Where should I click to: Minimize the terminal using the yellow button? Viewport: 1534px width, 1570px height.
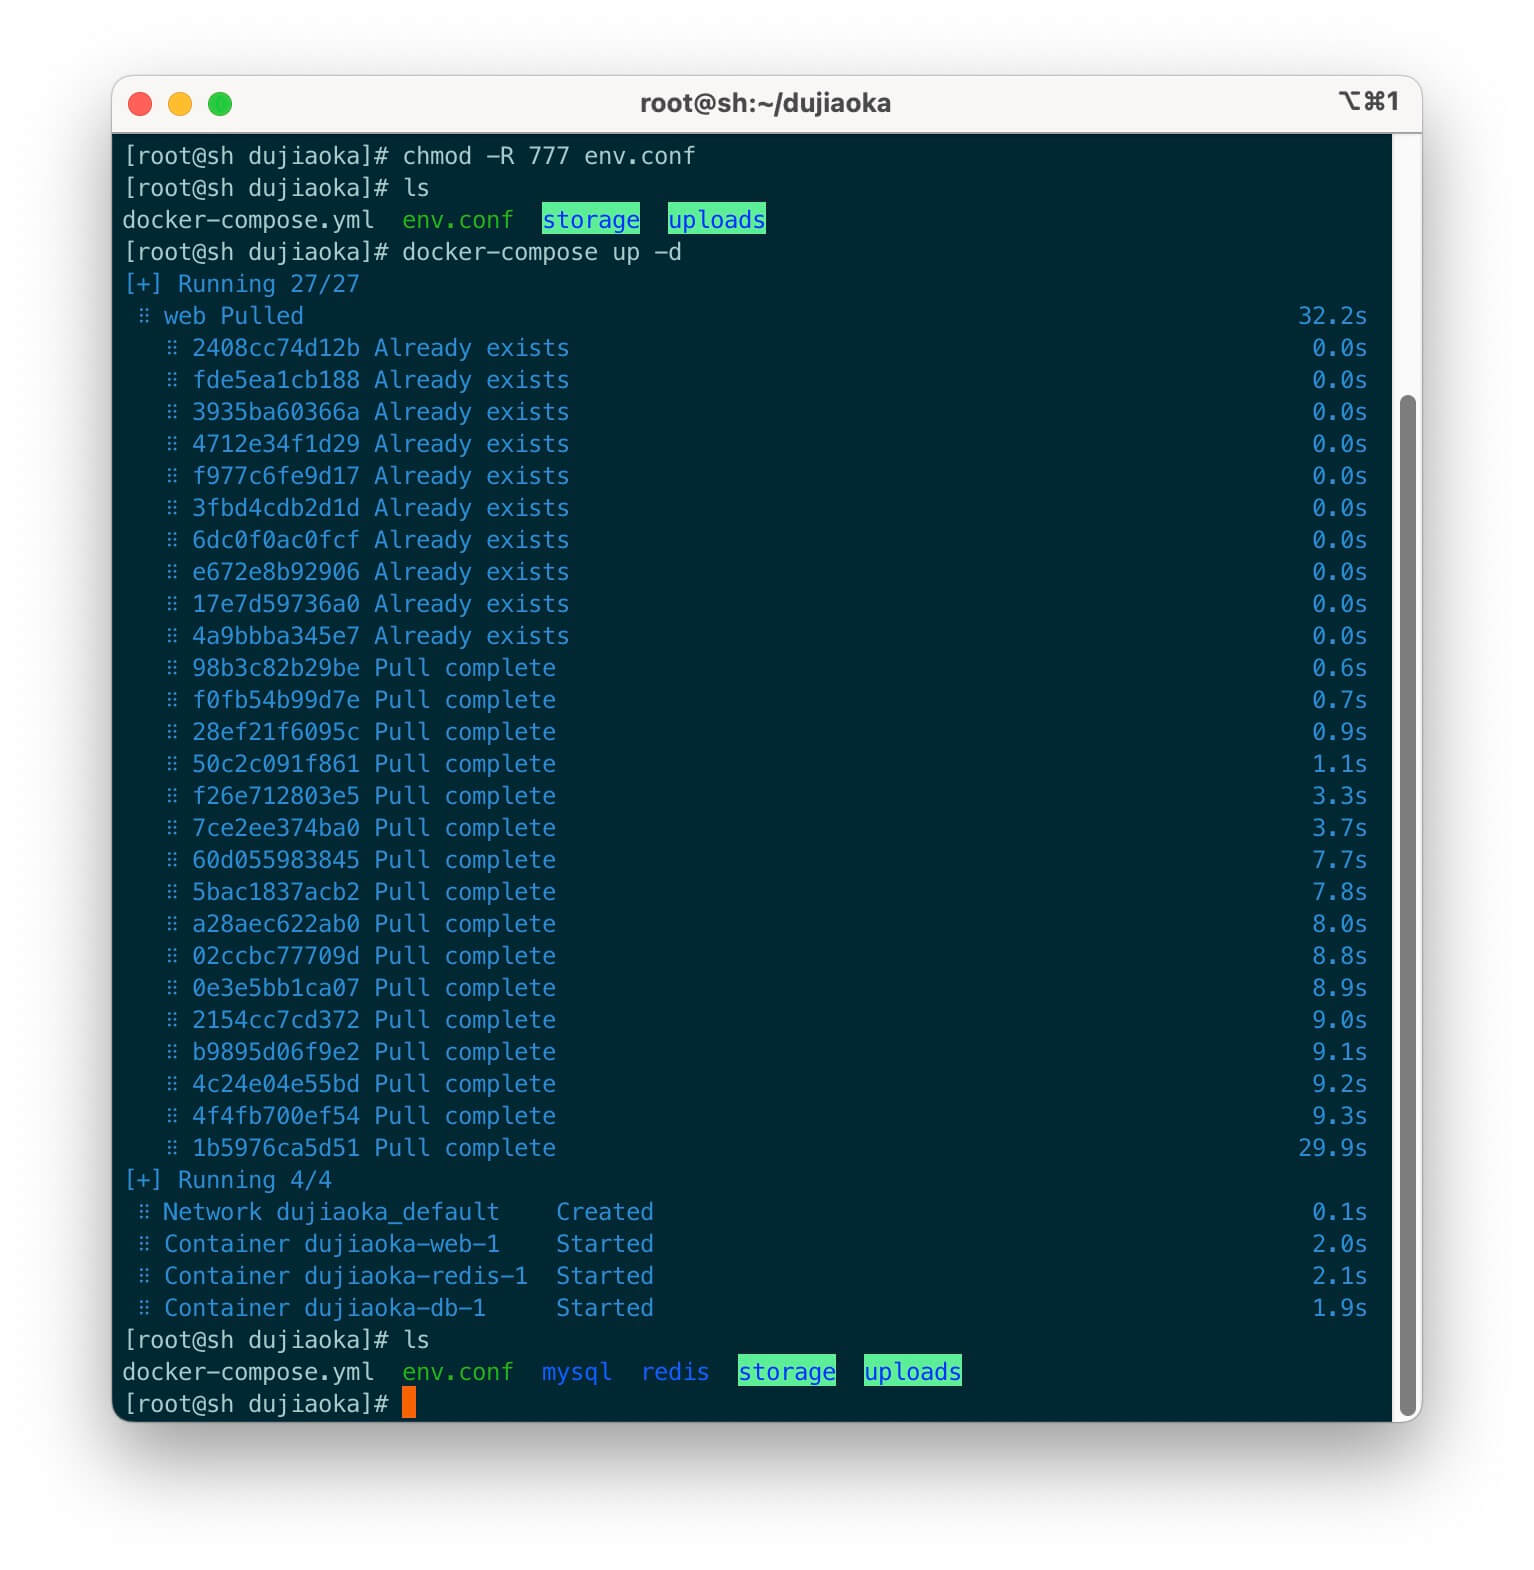[x=180, y=104]
